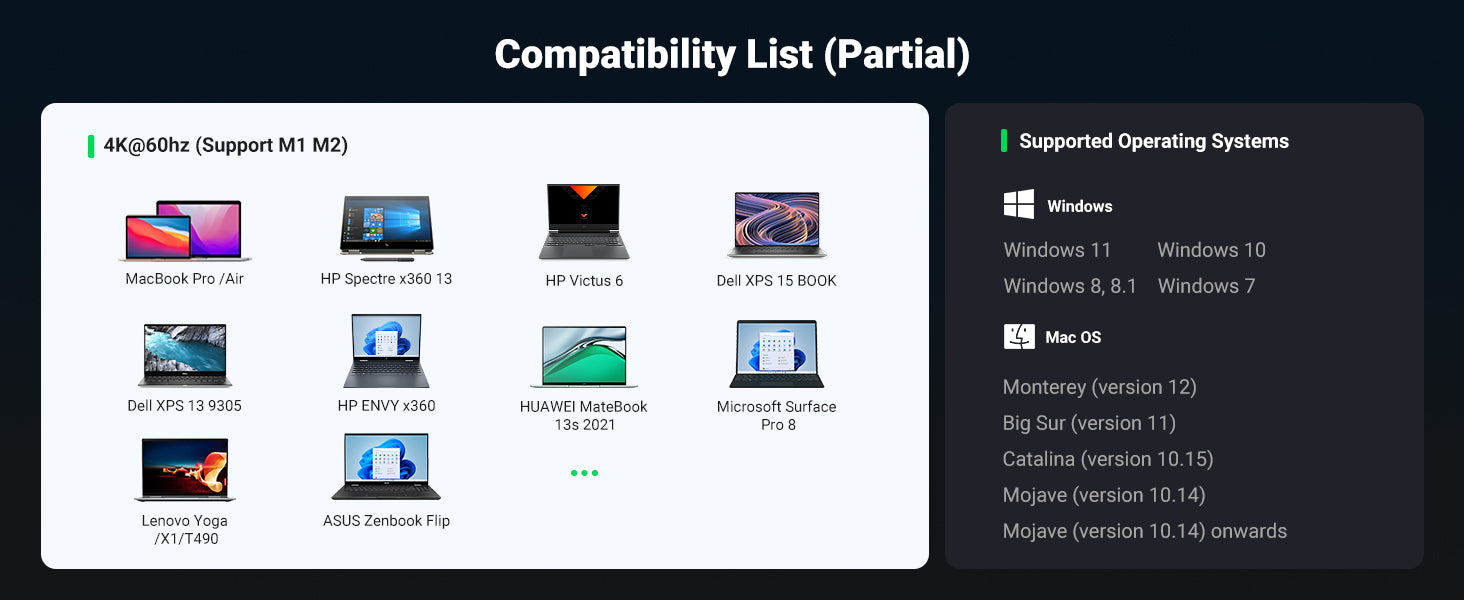The width and height of the screenshot is (1464, 600).
Task: Select Monterey (version 12) entry
Action: 1099,387
